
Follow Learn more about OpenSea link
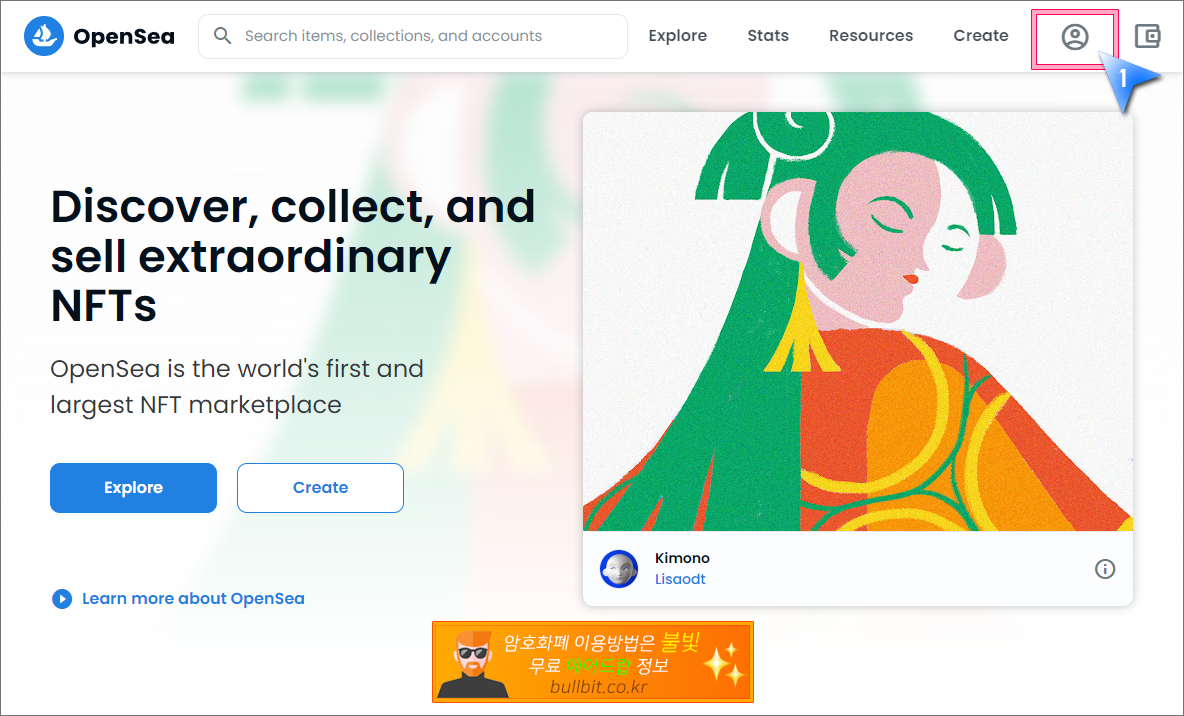point(193,599)
